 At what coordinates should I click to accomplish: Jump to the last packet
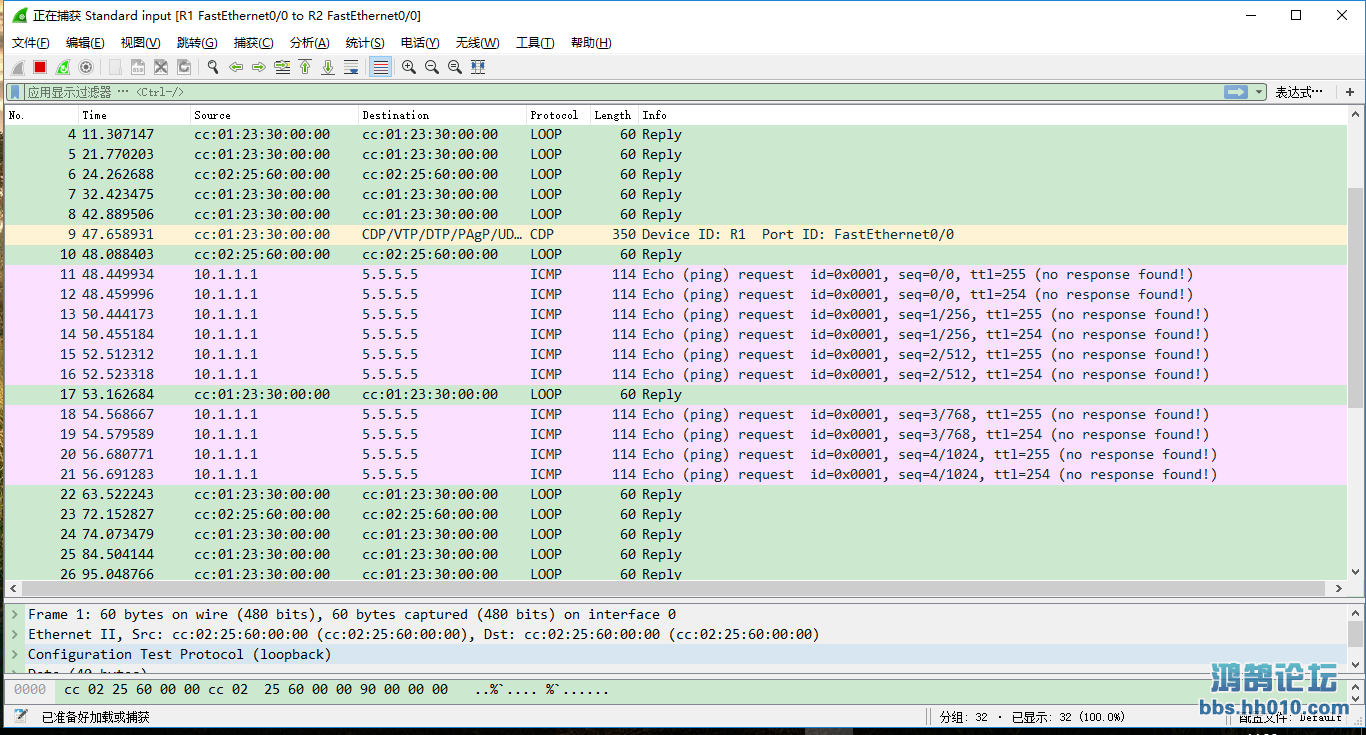(328, 67)
